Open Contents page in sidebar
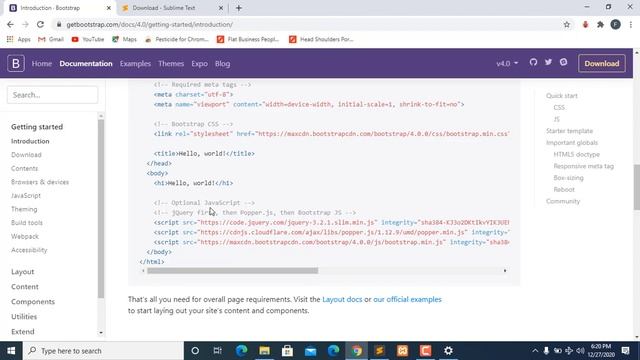This screenshot has width=640, height=360. click(24, 168)
